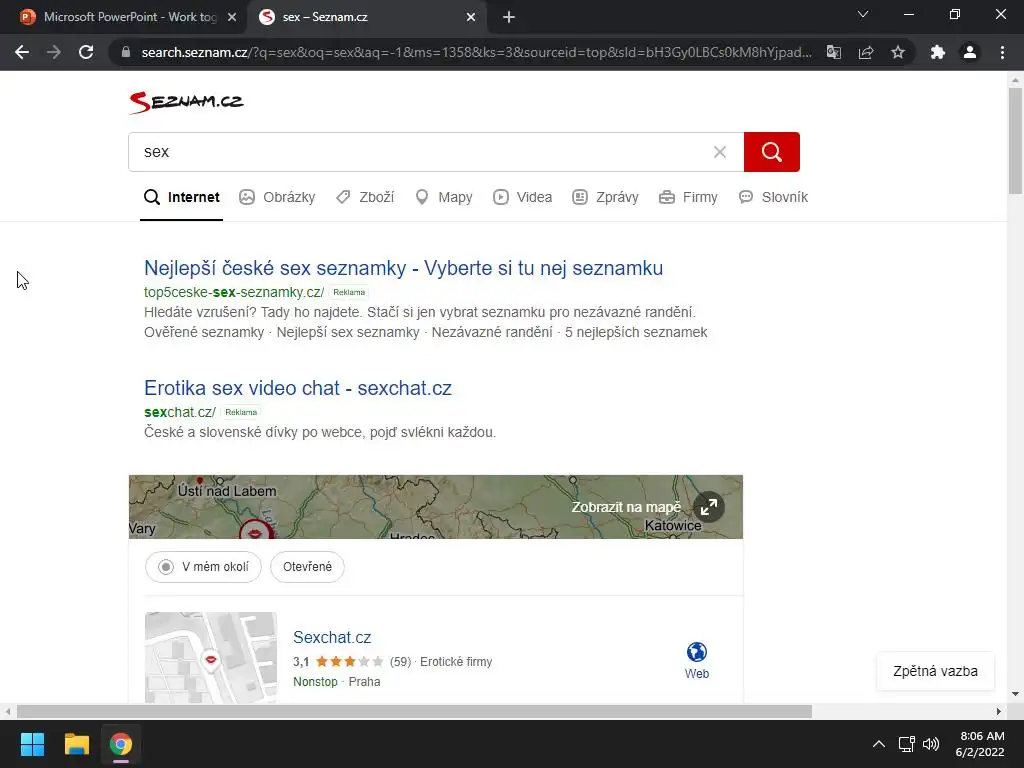Click the Reklama label under sexchat.cz
1024x768 pixels.
pos(241,412)
